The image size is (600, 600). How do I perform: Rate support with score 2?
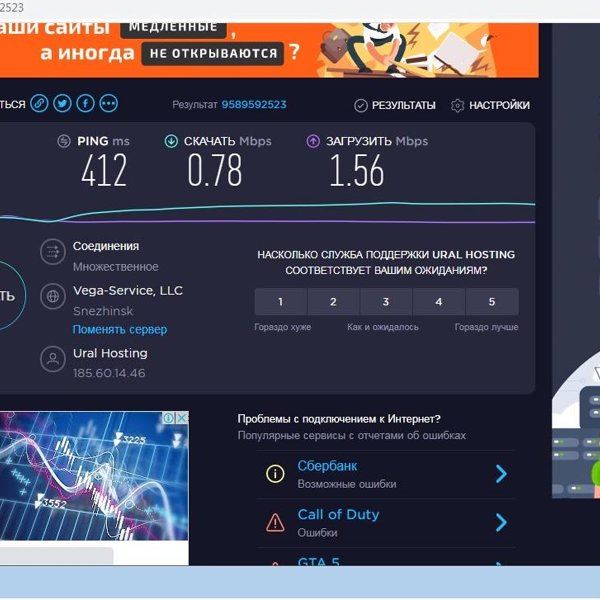tap(333, 302)
